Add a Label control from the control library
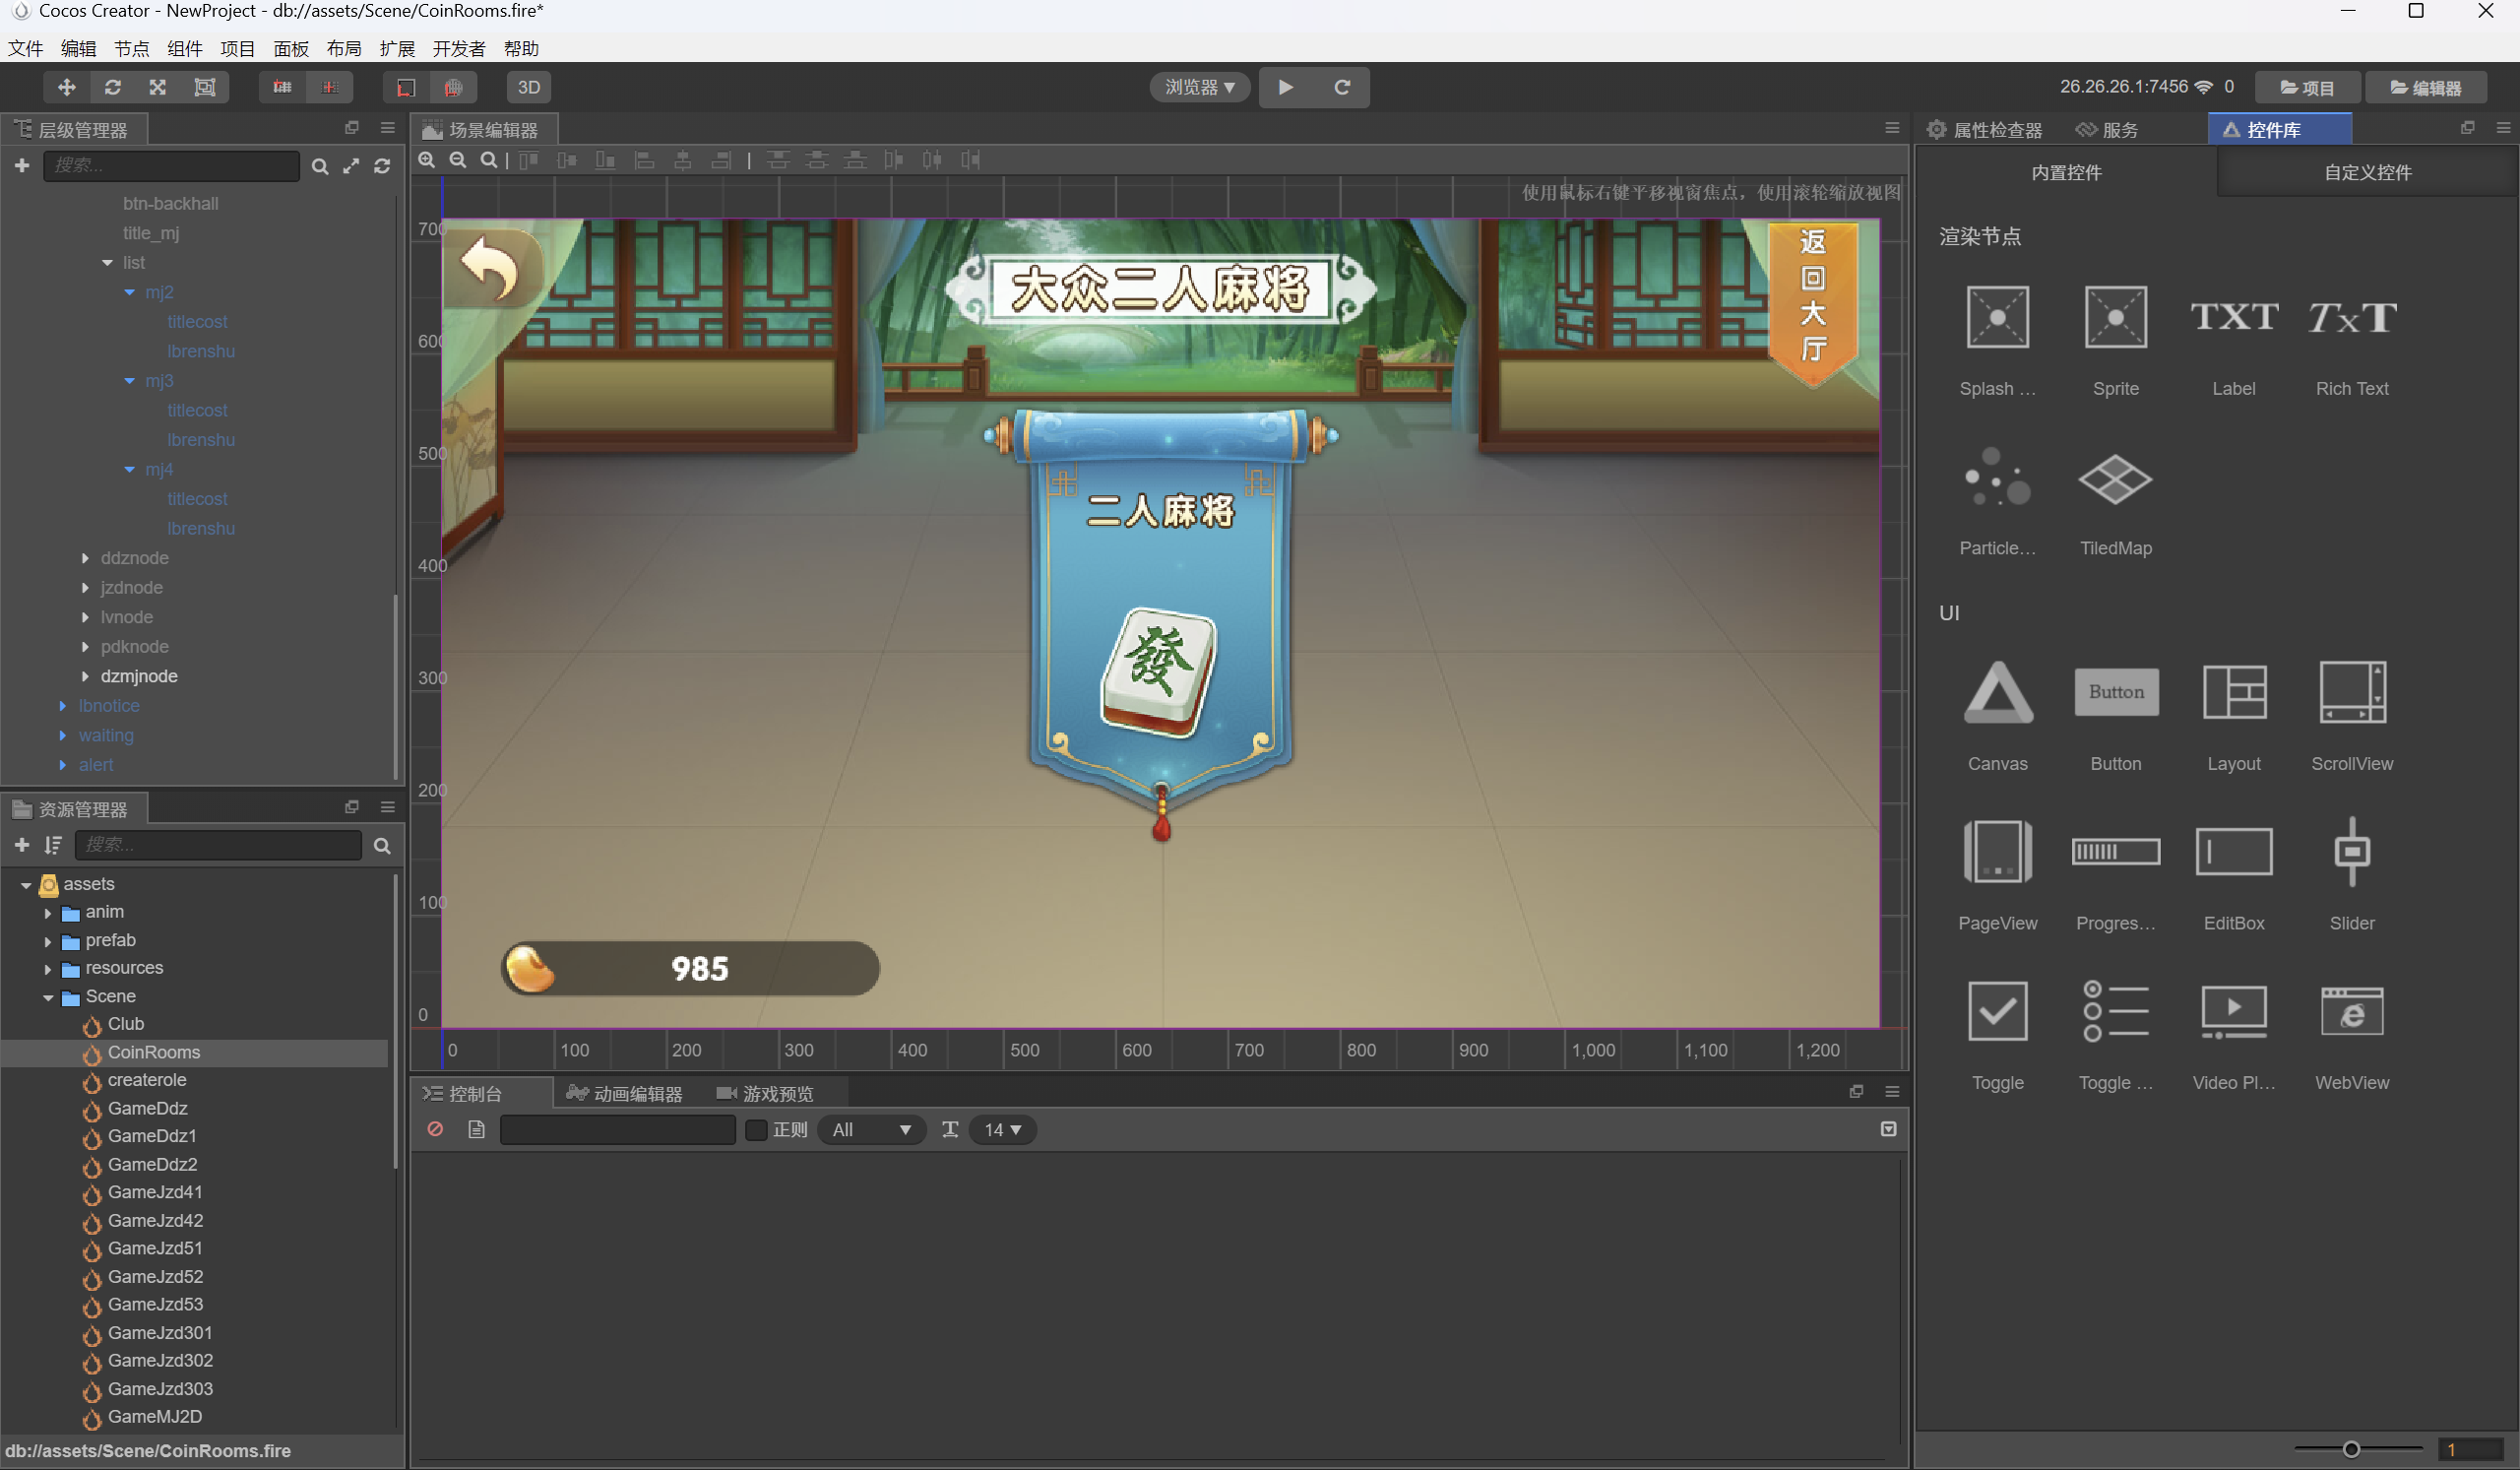Screen dimensions: 2520x1470 point(2234,318)
